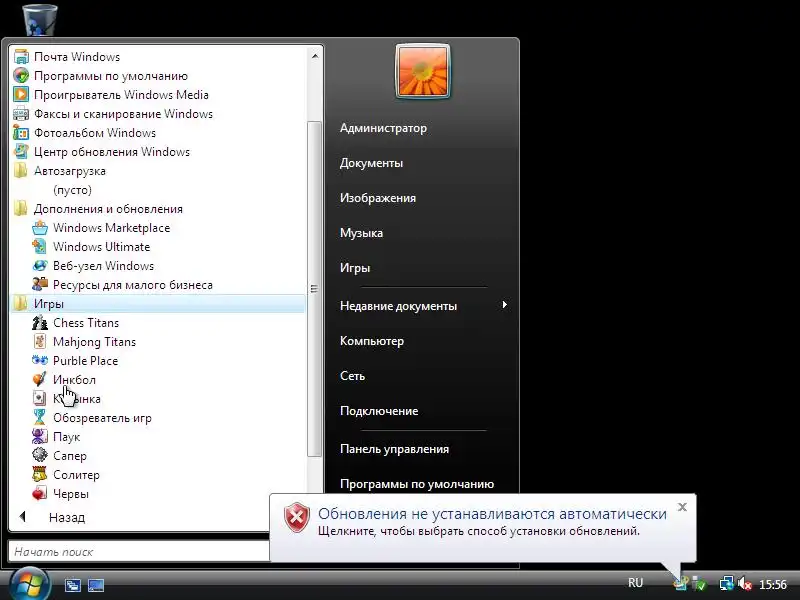Open Веб-узел Windows icon
This screenshot has height=600, width=800.
click(40, 265)
